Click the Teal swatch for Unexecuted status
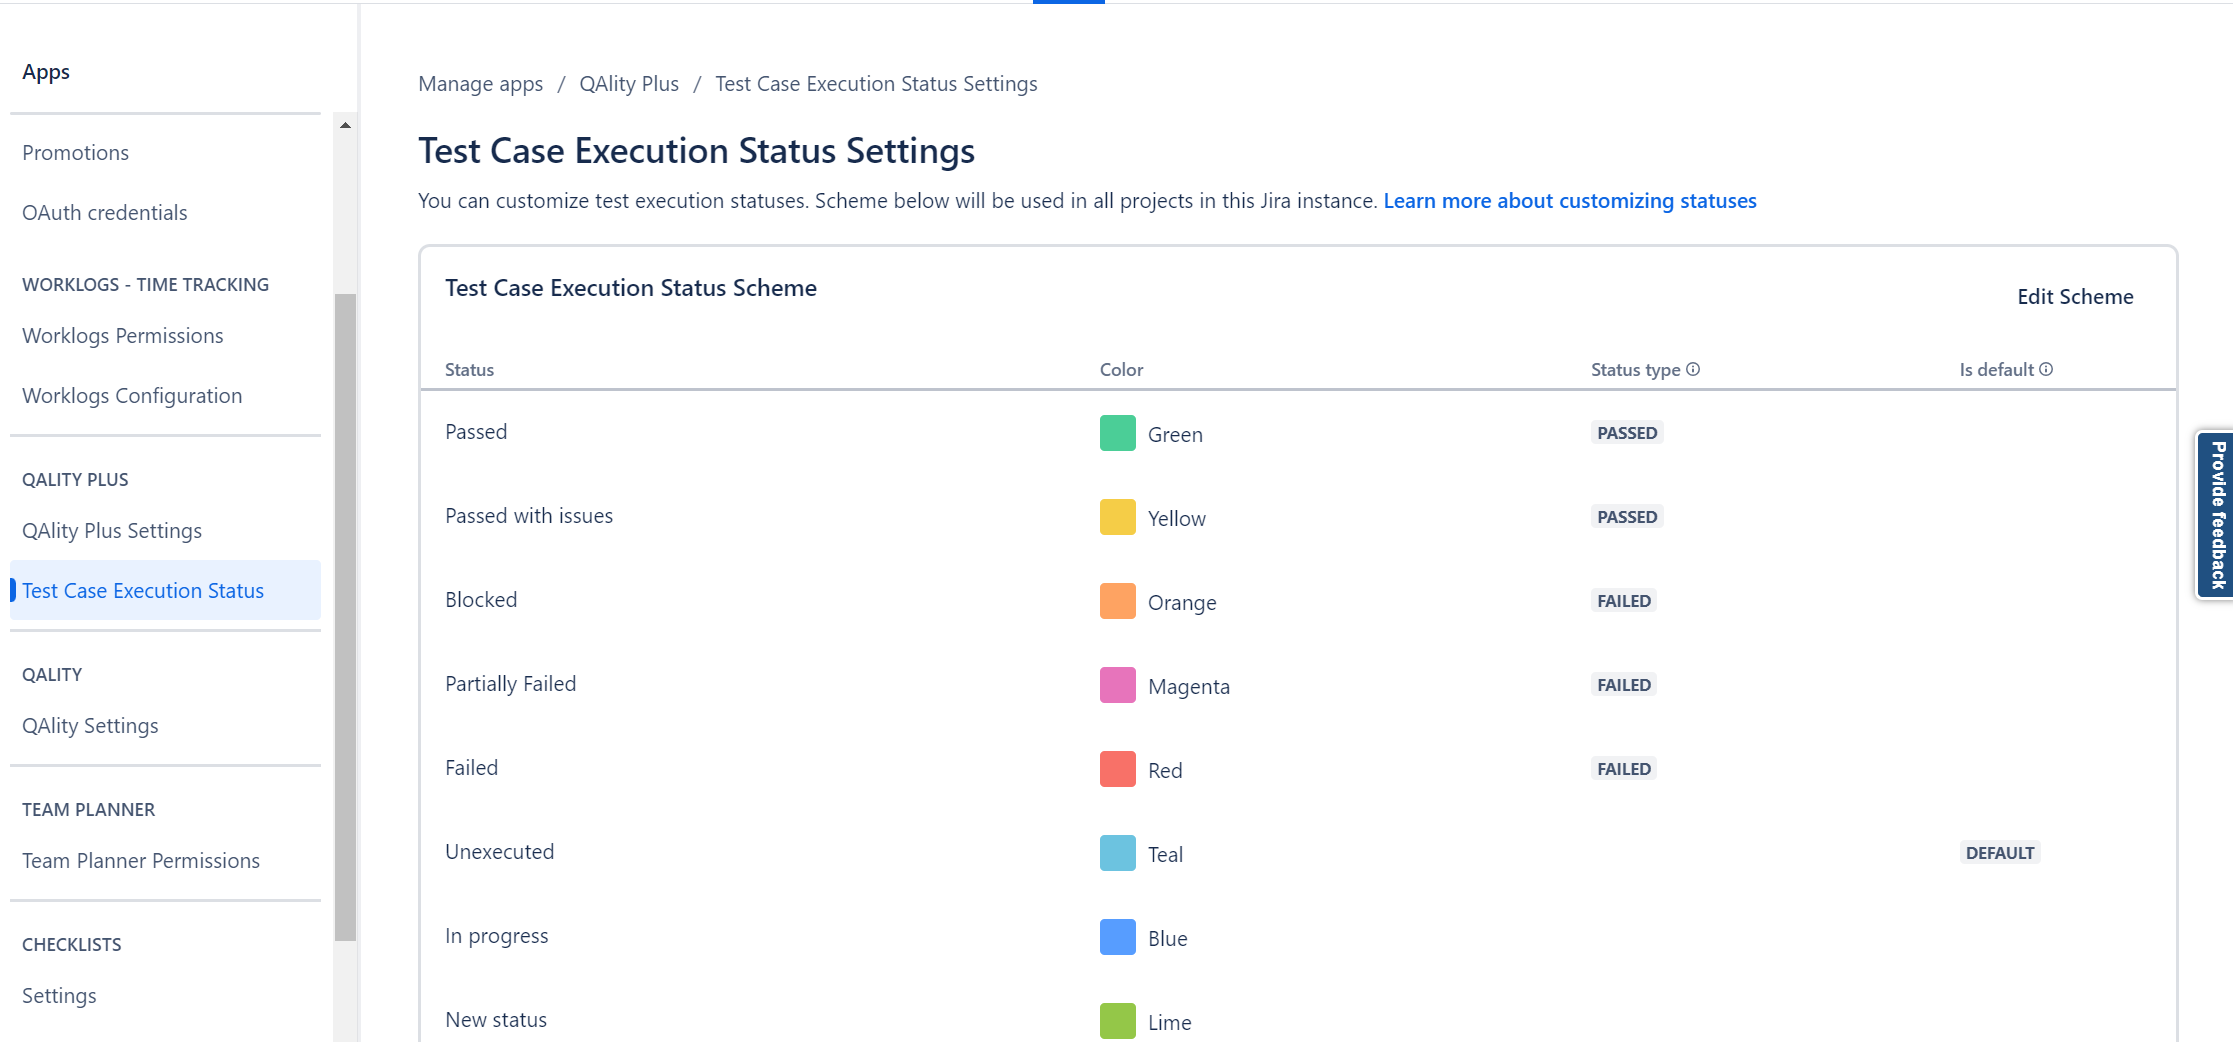This screenshot has width=2233, height=1042. click(1117, 853)
